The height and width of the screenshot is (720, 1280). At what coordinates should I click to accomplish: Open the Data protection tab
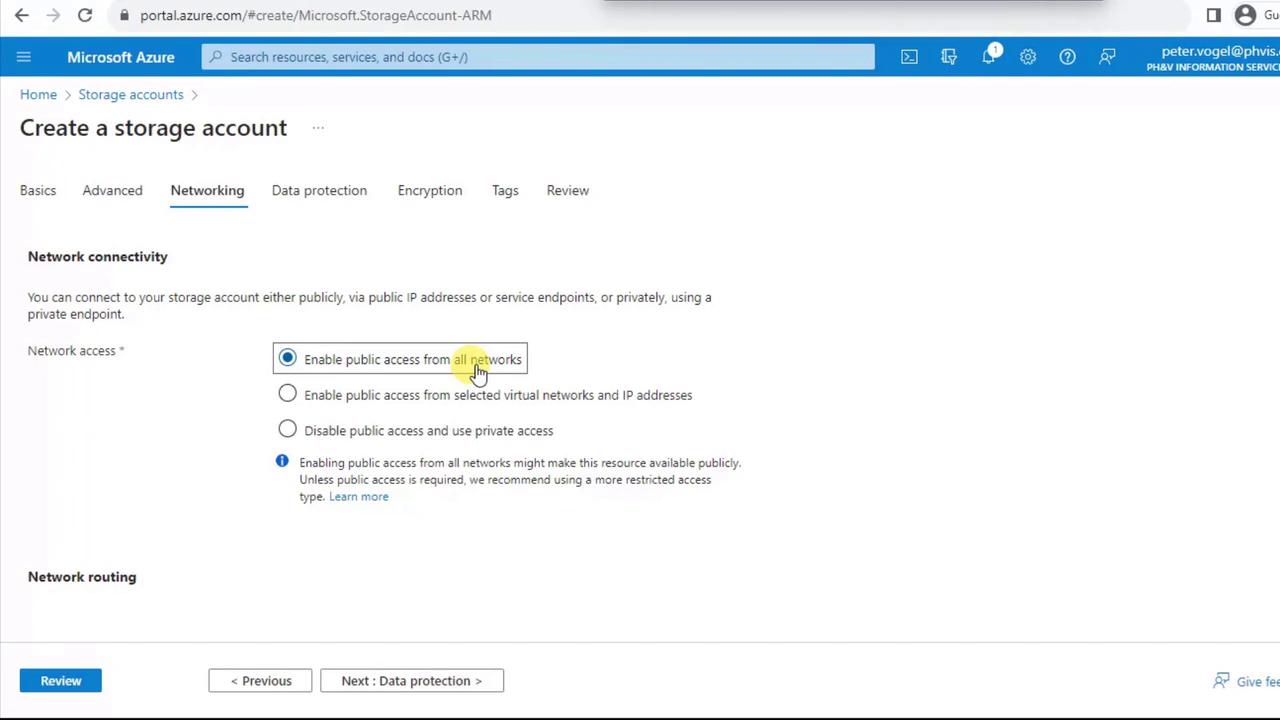tap(319, 190)
